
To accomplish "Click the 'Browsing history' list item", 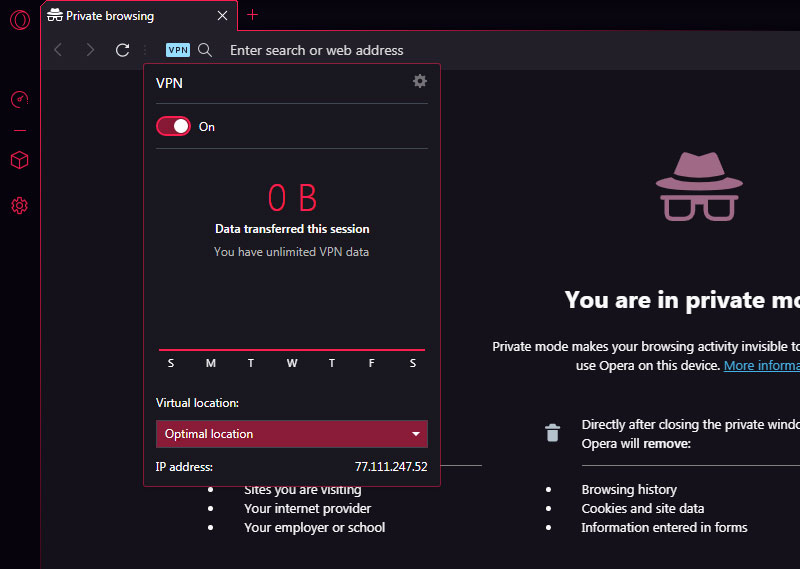I will click(x=629, y=489).
